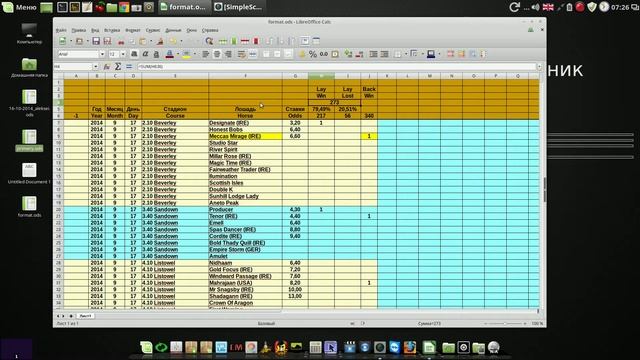The image size is (640, 360).
Task: Click the Open document icon
Action: [x=79, y=41]
